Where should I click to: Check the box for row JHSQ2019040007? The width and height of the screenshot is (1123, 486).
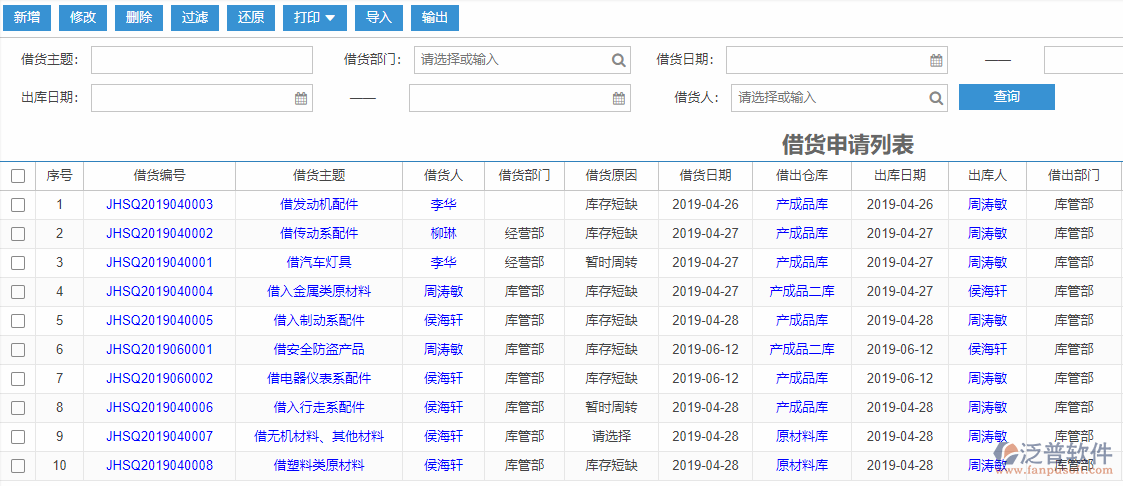(x=18, y=437)
